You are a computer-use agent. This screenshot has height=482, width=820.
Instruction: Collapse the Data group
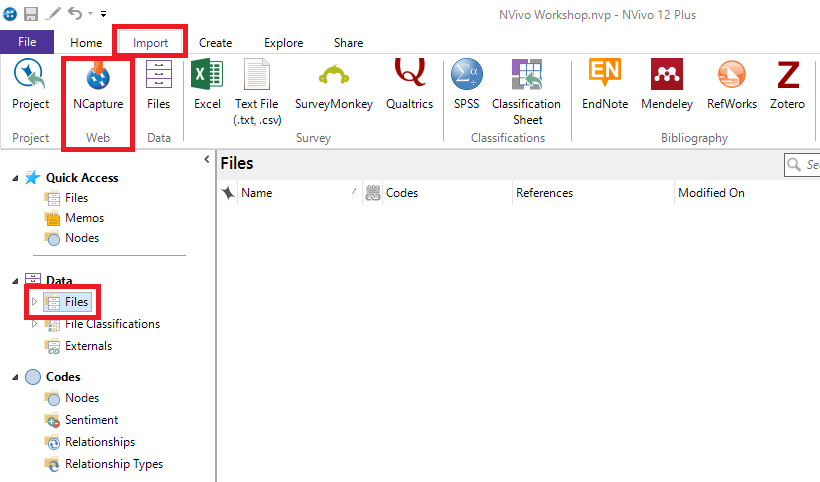click(x=15, y=281)
